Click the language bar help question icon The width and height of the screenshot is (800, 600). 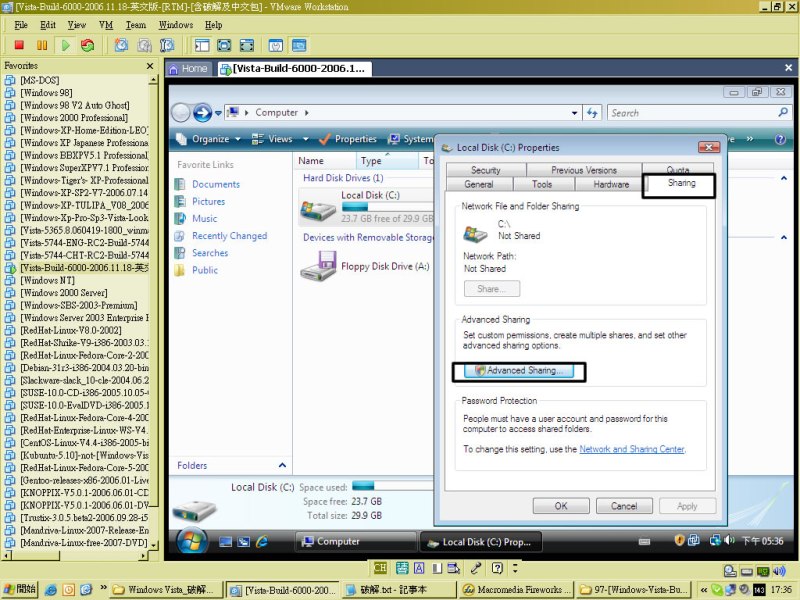point(497,568)
